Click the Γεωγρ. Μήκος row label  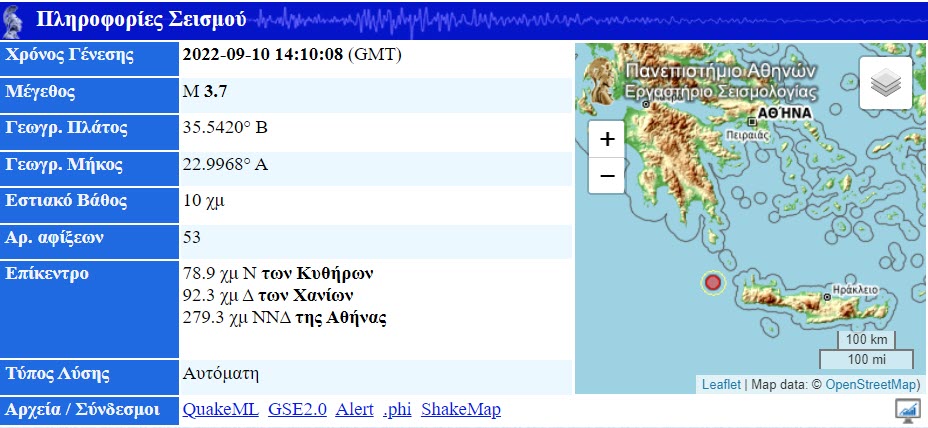[x=64, y=165]
